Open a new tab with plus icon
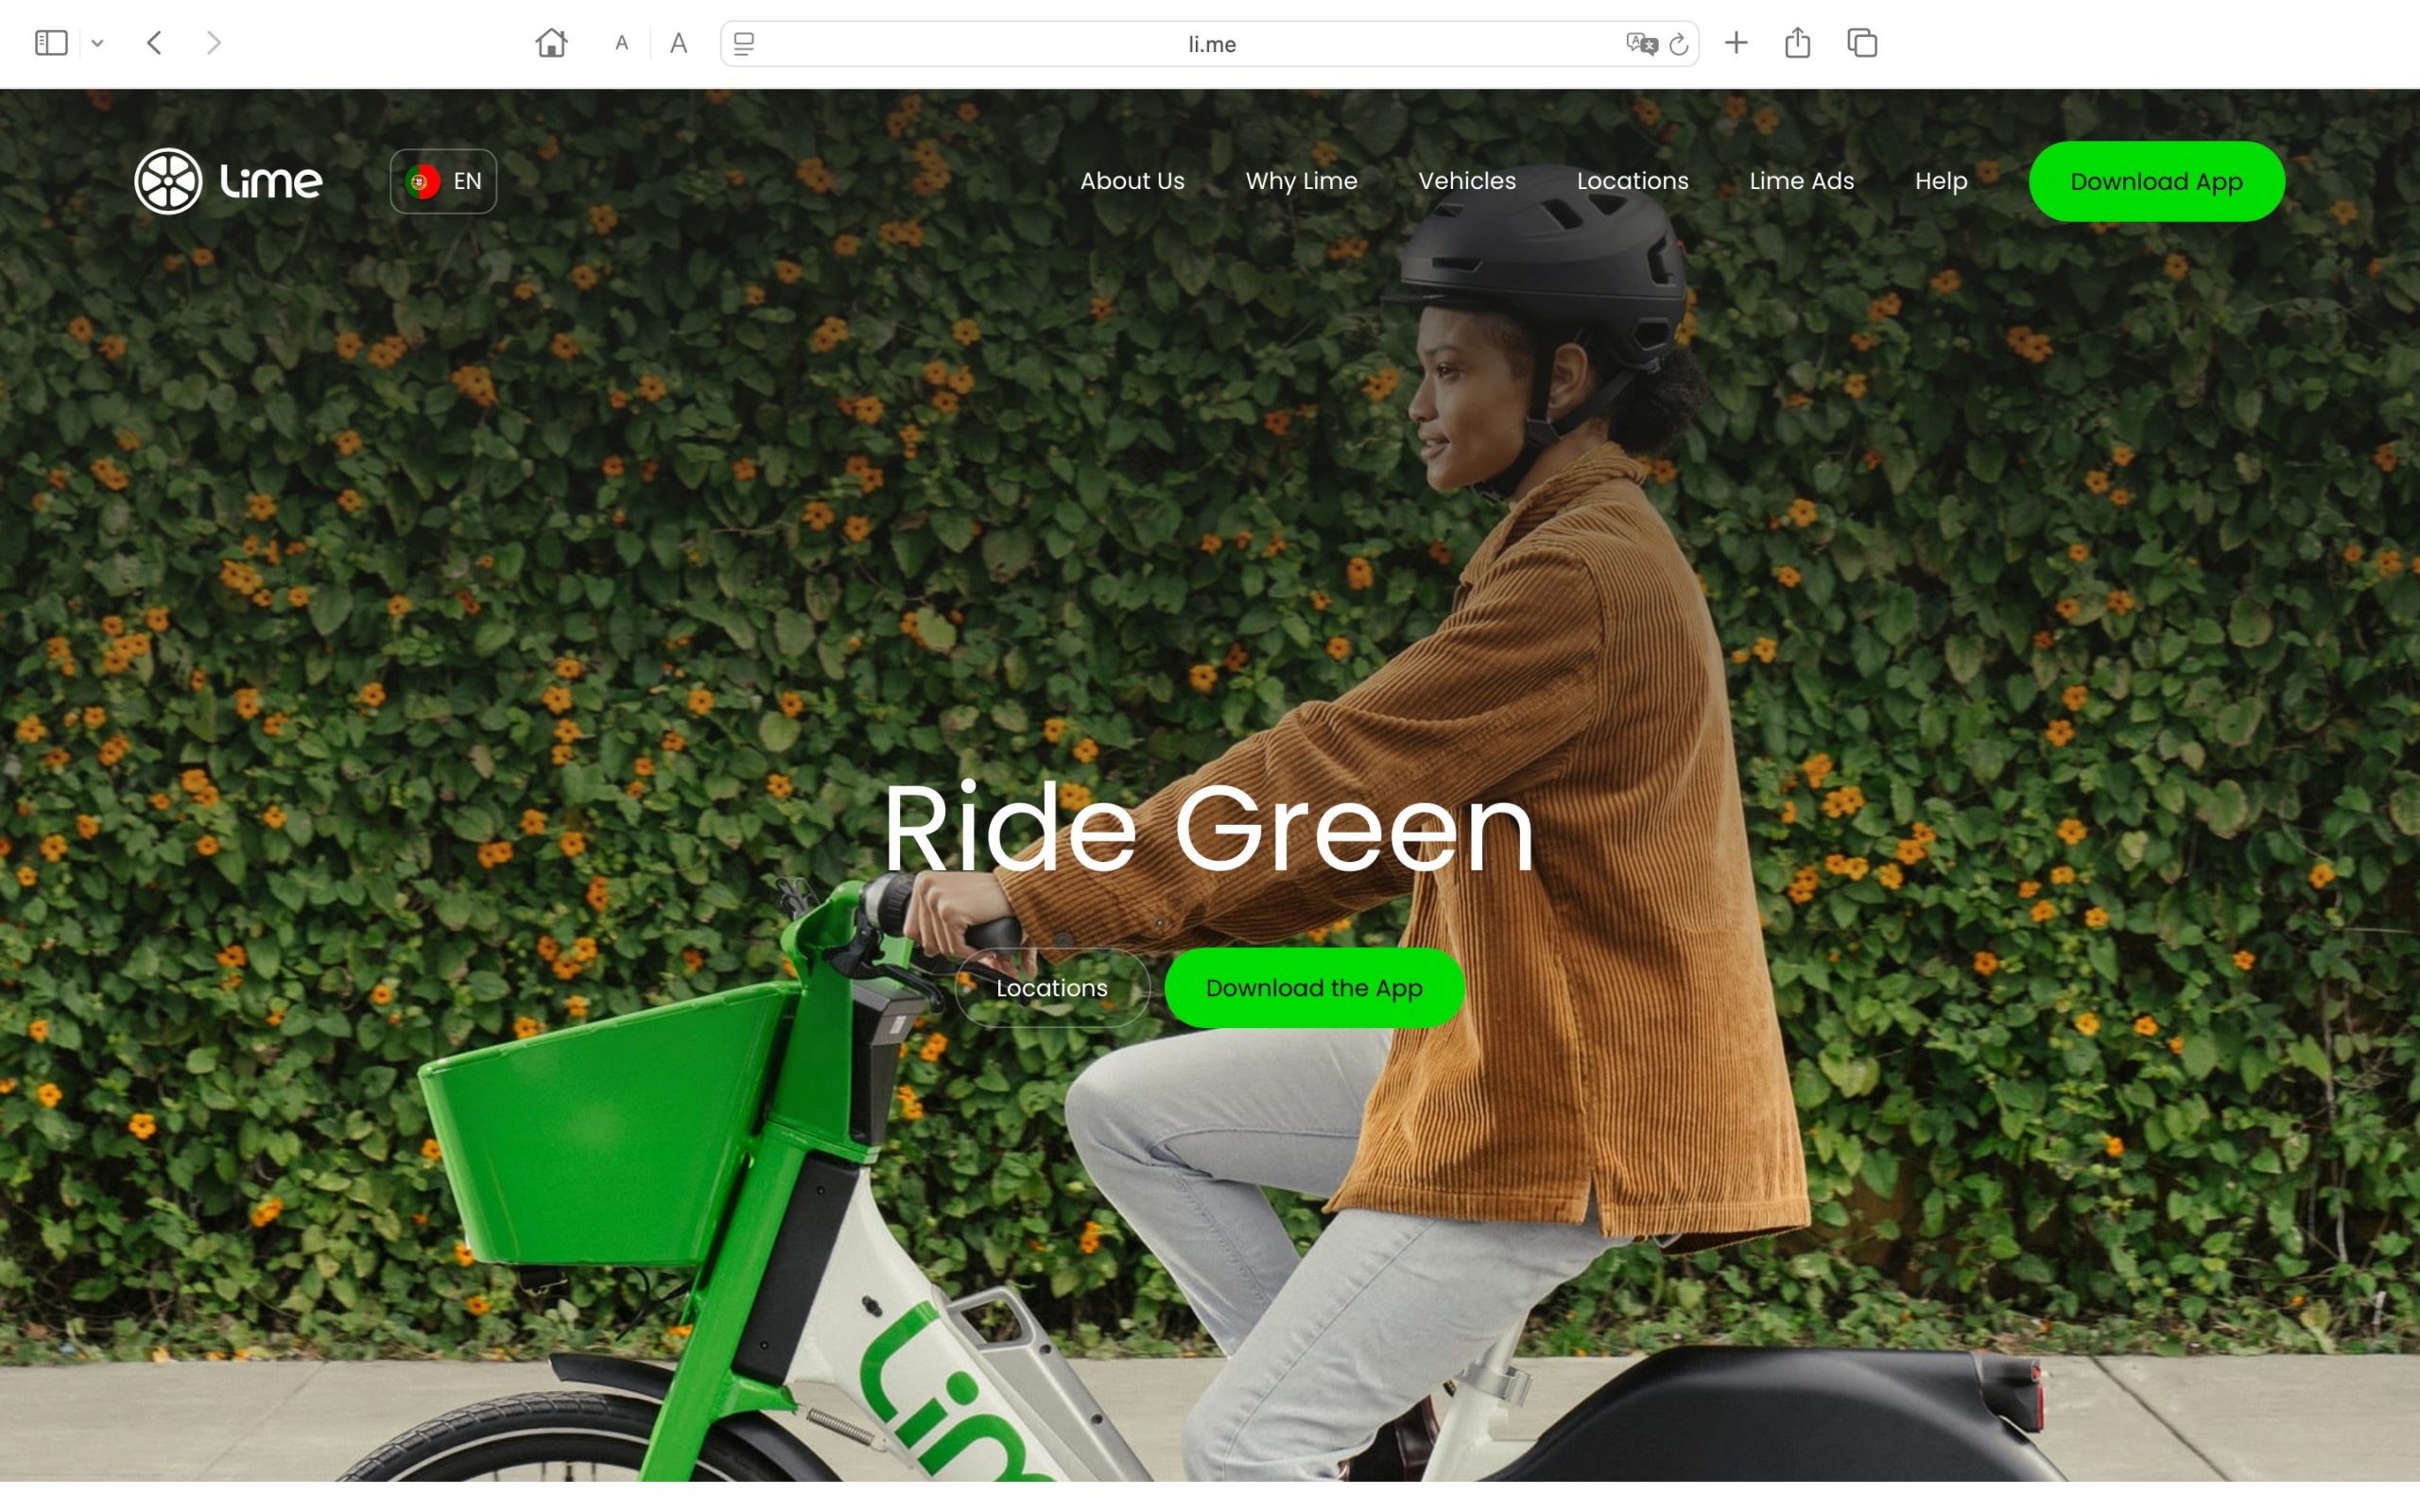Screen dimensions: 2420x1512 pyautogui.click(x=1736, y=43)
